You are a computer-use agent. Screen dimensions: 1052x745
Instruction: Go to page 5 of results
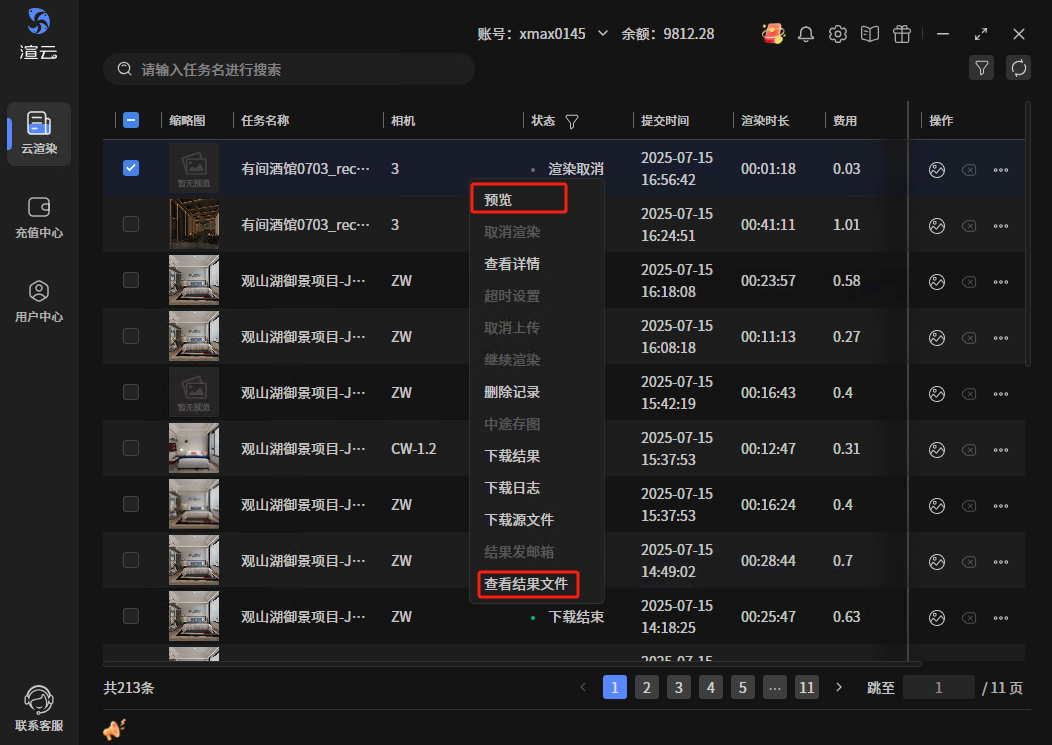coord(742,687)
